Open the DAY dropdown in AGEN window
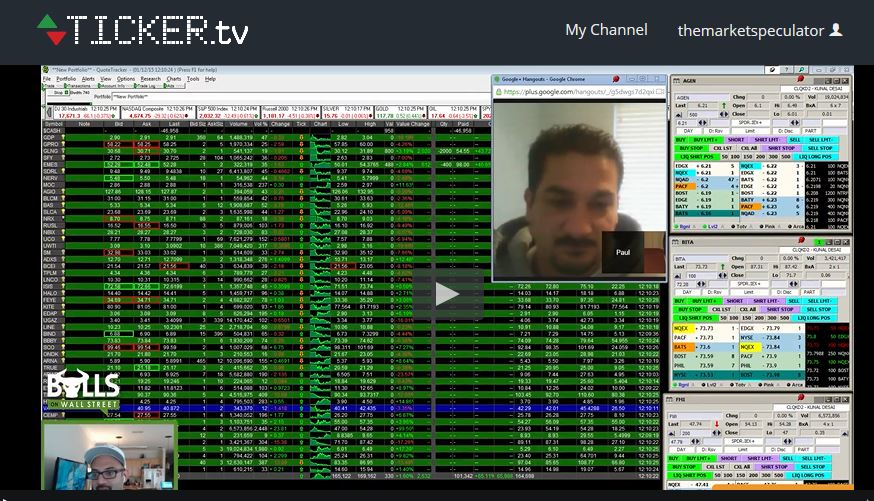This screenshot has width=874, height=501. 688,131
